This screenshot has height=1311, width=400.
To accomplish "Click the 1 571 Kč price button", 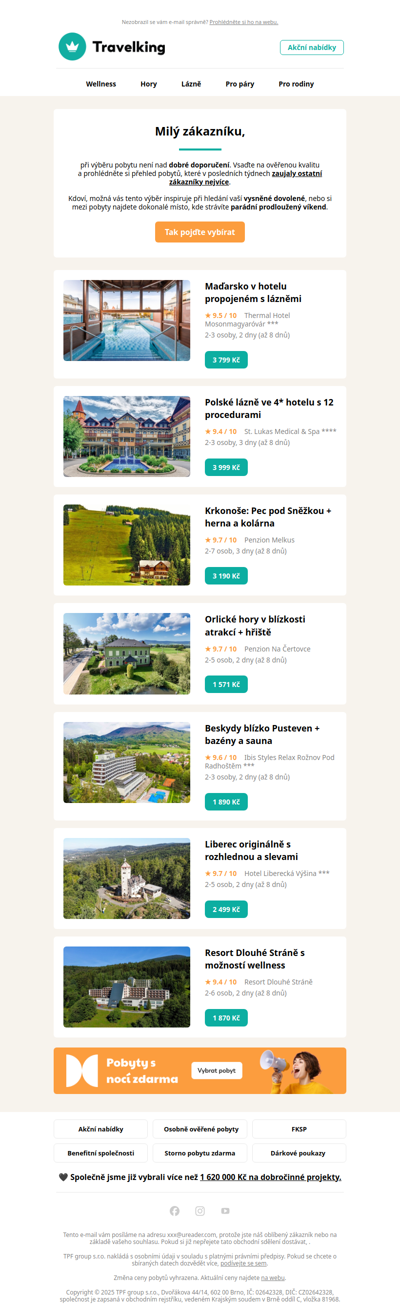I will click(x=226, y=685).
